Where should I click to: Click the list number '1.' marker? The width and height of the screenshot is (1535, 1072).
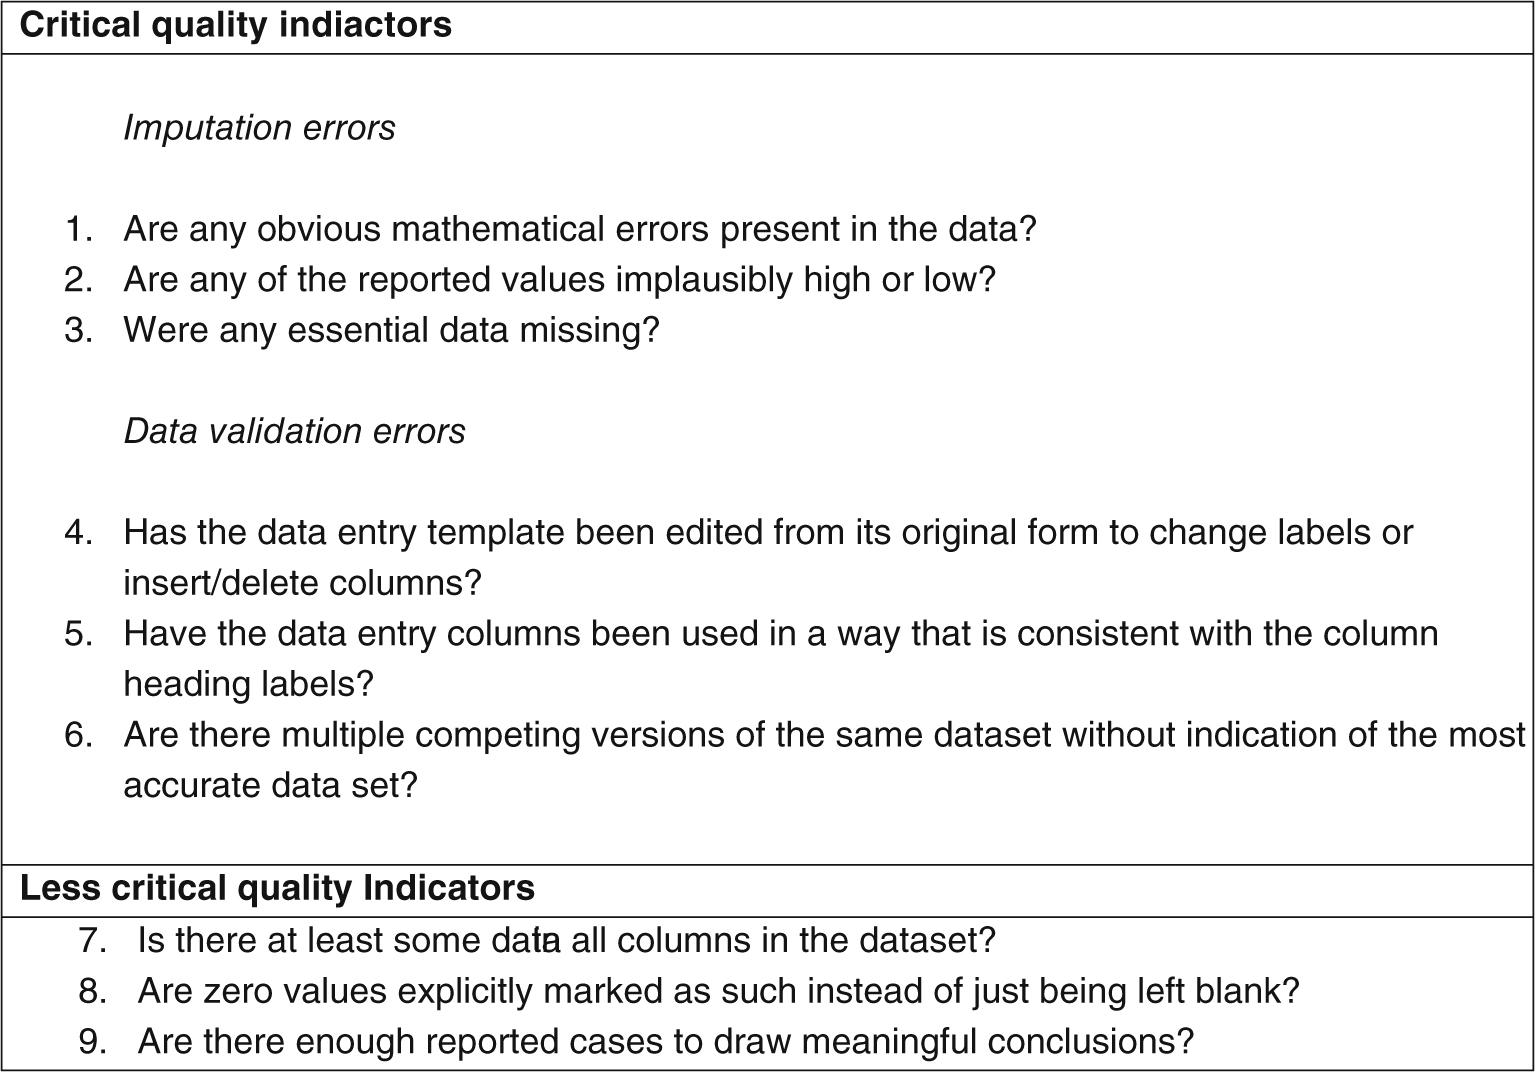tap(79, 229)
